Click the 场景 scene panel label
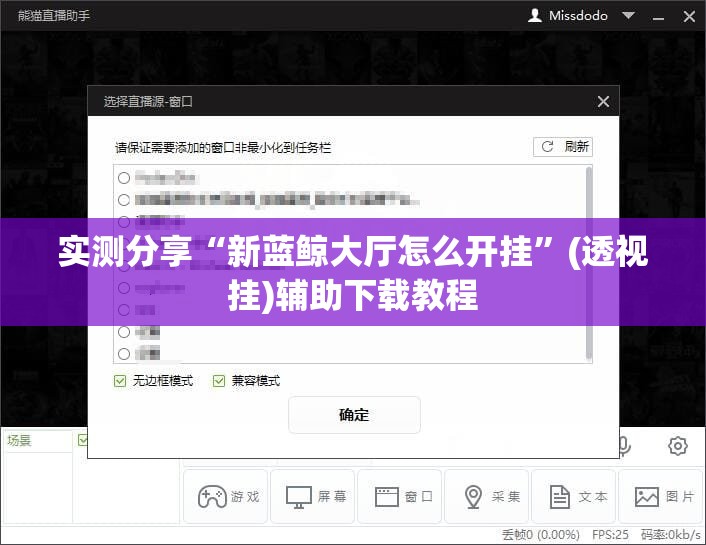Image resolution: width=706 pixels, height=545 pixels. [19, 441]
